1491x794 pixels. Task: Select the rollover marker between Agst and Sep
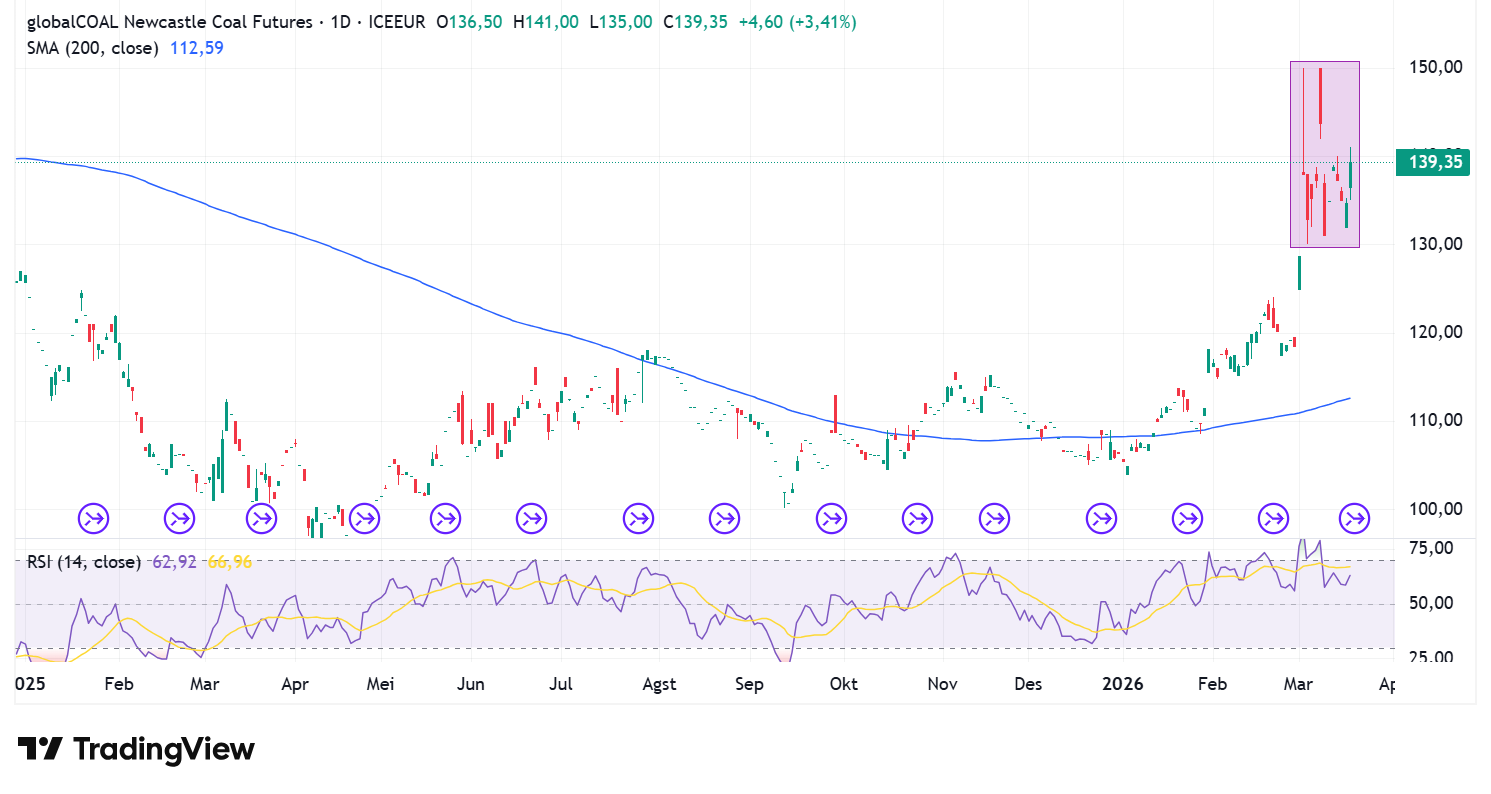tap(724, 519)
